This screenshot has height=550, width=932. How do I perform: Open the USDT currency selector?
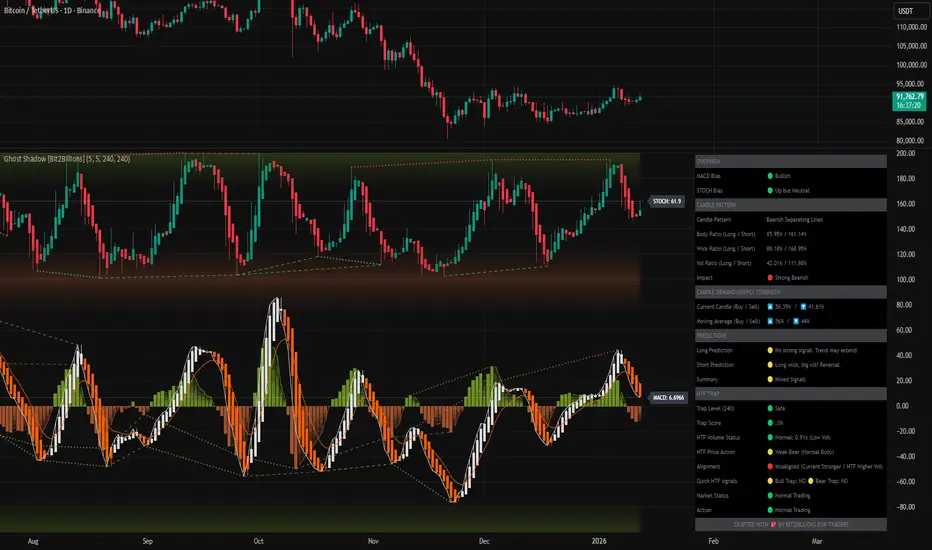909,11
